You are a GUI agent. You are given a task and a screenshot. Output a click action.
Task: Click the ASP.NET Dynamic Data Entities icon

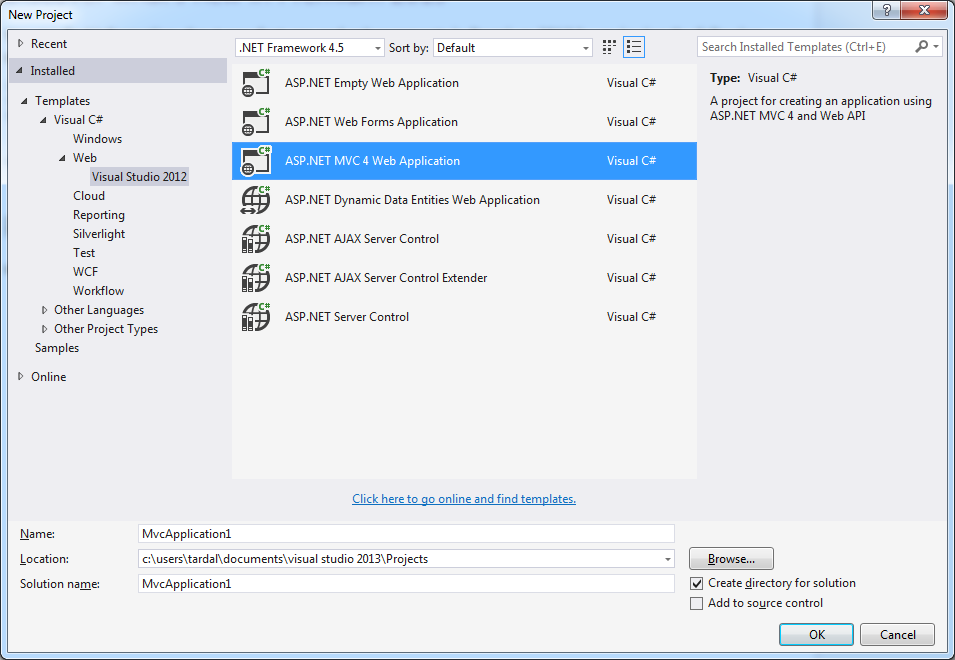(256, 200)
